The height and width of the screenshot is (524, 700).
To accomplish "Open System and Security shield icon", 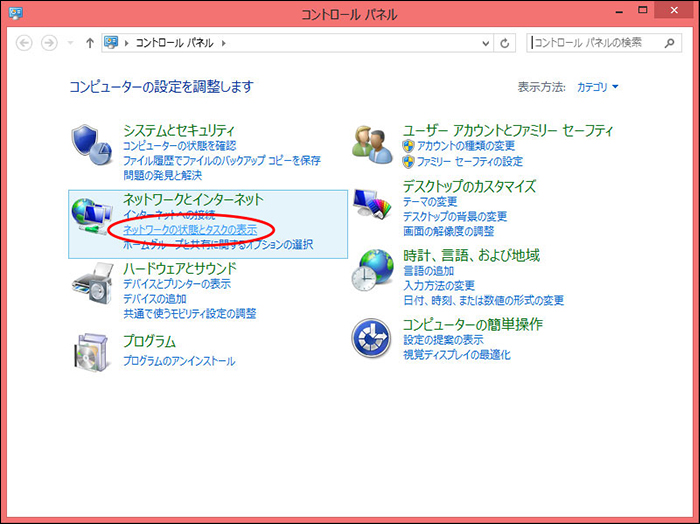I will click(x=92, y=145).
